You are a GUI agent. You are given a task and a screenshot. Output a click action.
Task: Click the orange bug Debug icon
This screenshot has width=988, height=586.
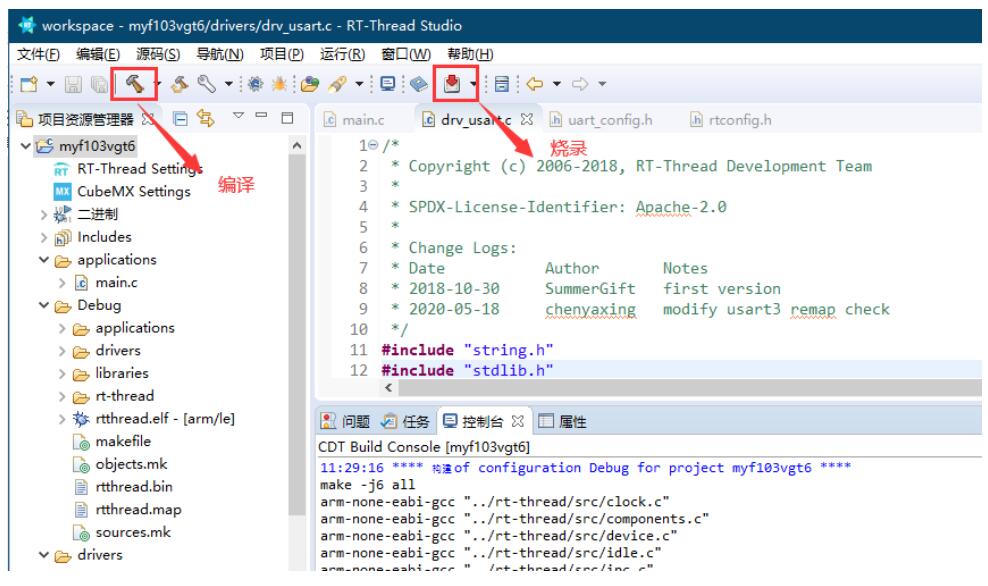(x=279, y=84)
